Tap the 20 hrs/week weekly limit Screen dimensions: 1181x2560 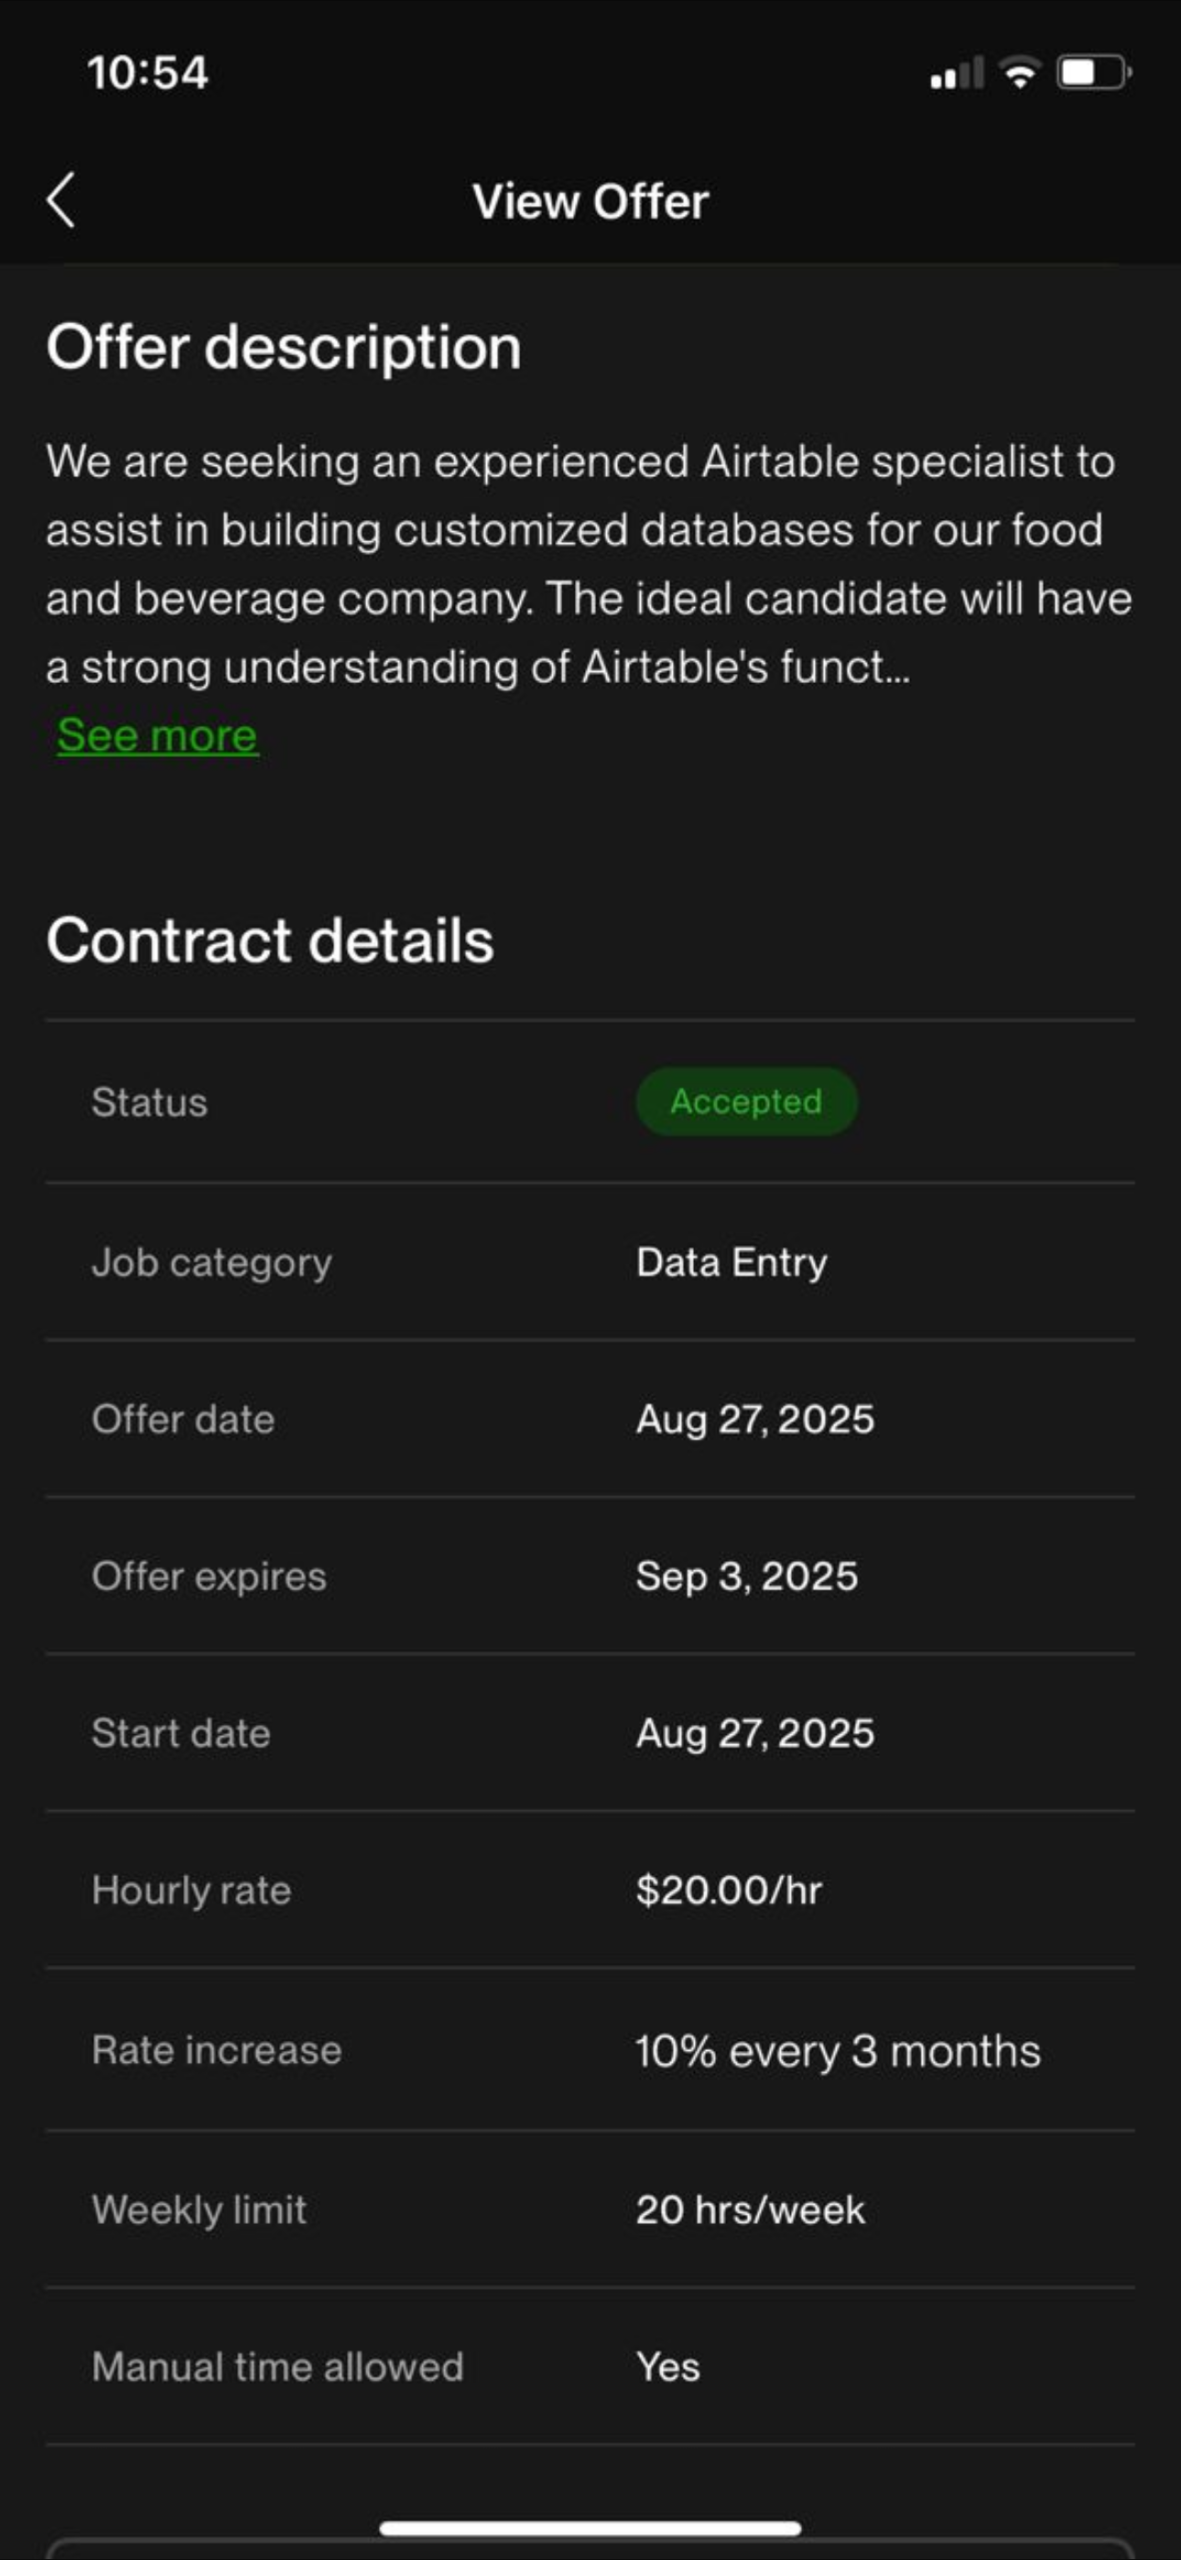(x=750, y=2210)
